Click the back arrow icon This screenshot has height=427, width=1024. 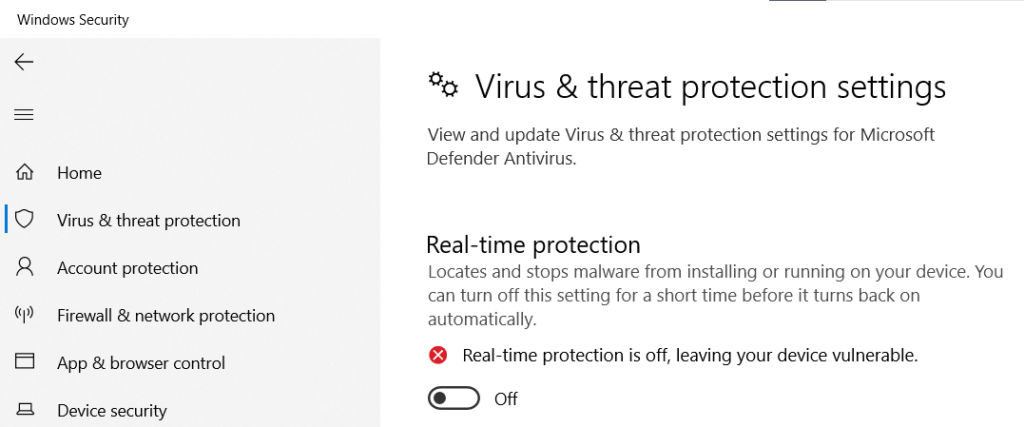[x=24, y=62]
